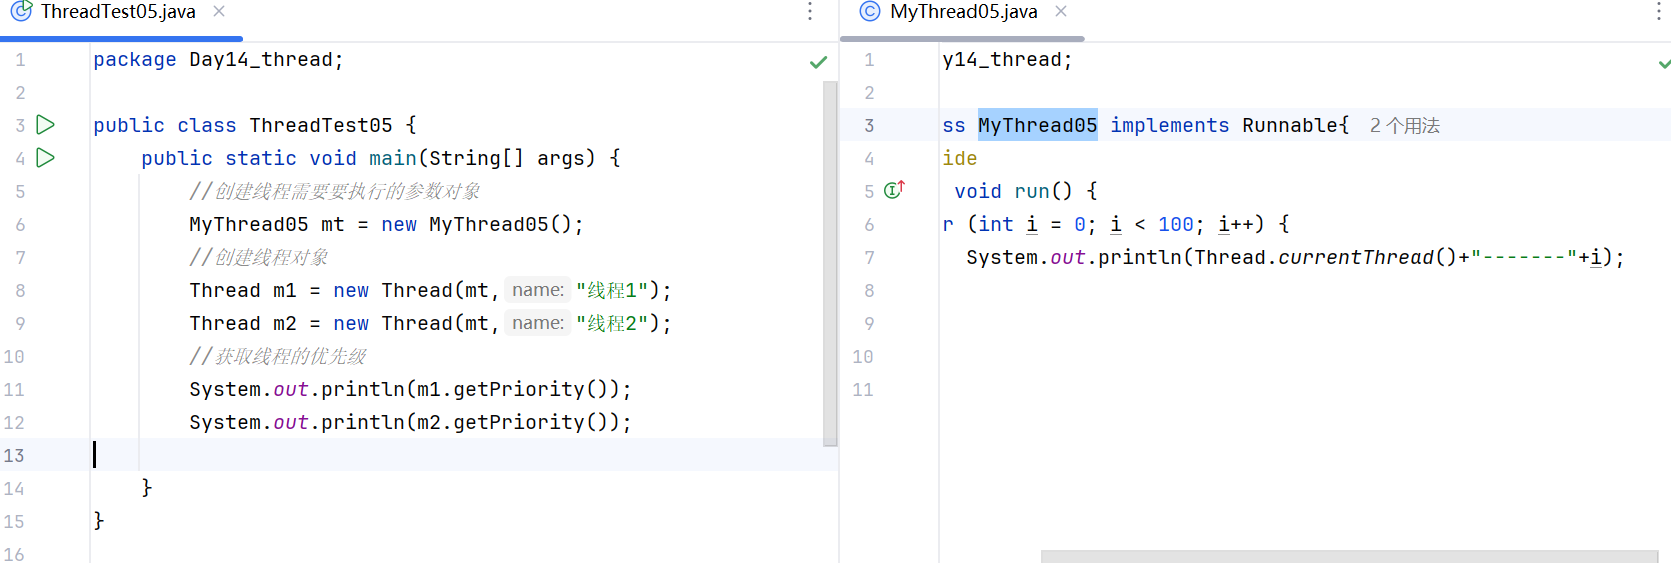The width and height of the screenshot is (1671, 563).
Task: Click 'void run()' method declaration
Action: pyautogui.click(x=1013, y=191)
